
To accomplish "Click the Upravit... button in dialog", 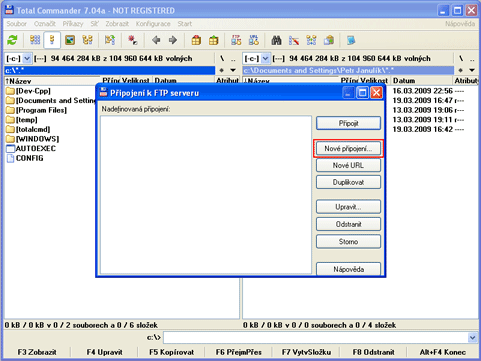I will pyautogui.click(x=348, y=207).
